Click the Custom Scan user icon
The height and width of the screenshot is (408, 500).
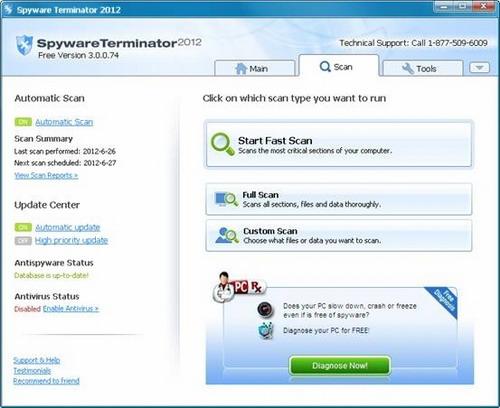click(227, 235)
